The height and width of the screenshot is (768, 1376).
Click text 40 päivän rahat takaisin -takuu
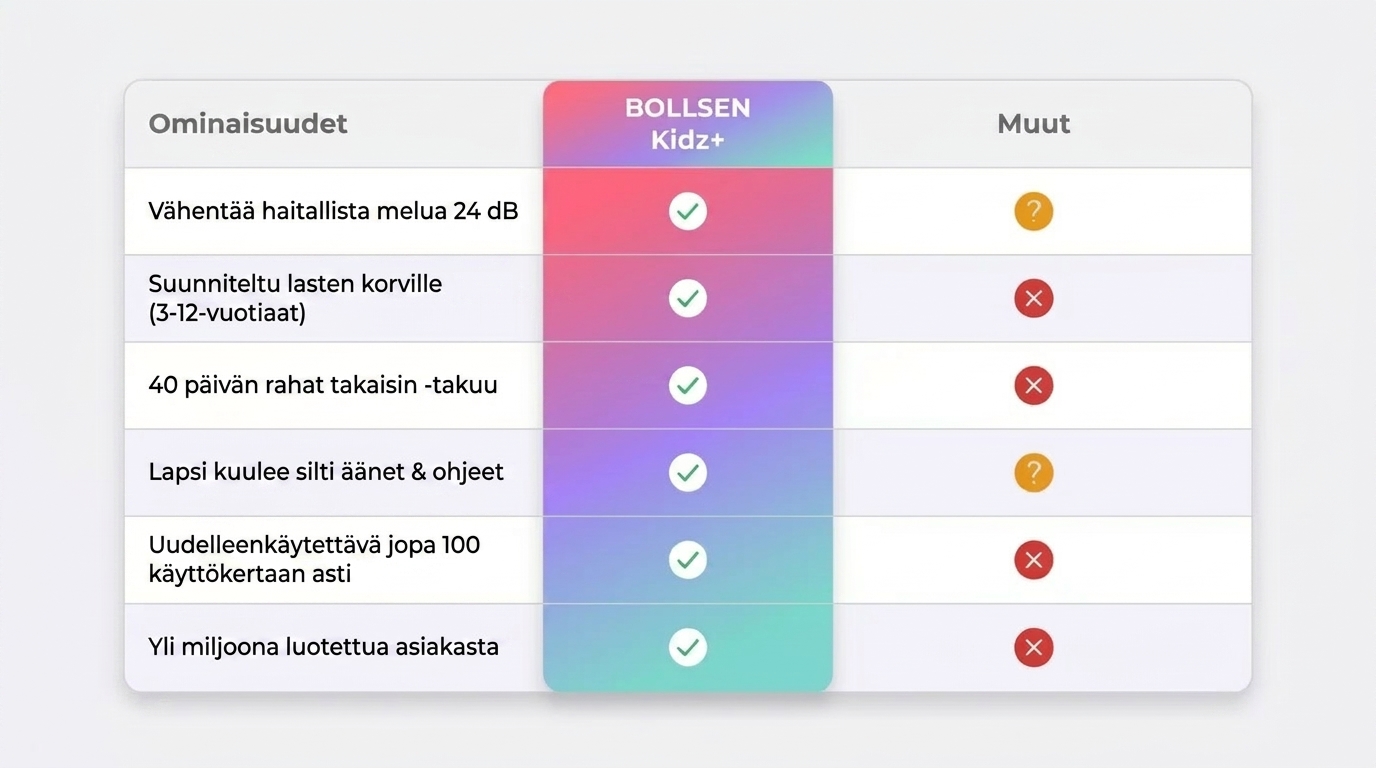coord(322,385)
